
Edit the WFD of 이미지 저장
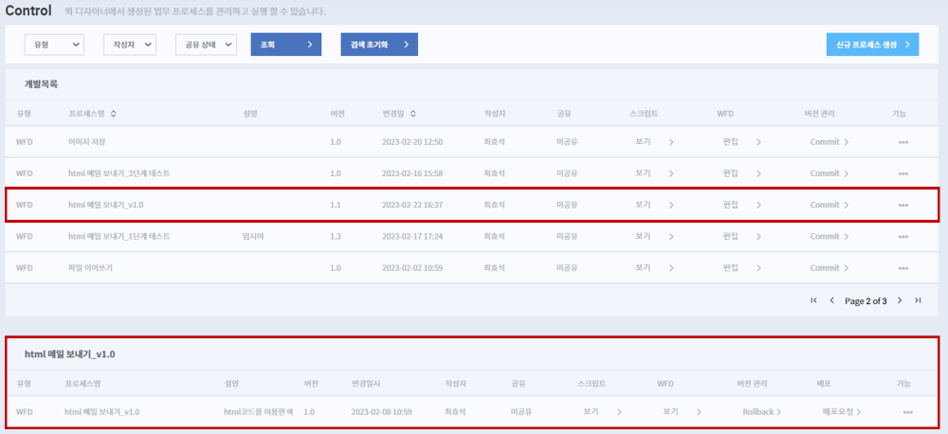[x=742, y=142]
